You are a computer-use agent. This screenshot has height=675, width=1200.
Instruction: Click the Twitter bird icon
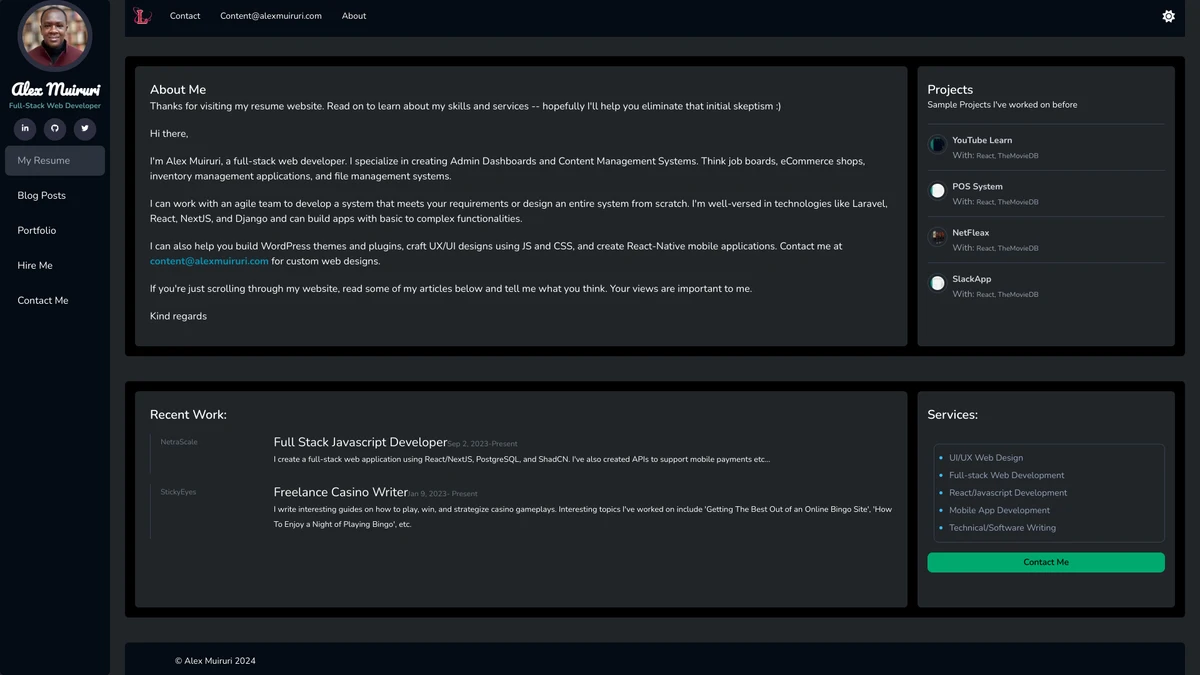85,128
